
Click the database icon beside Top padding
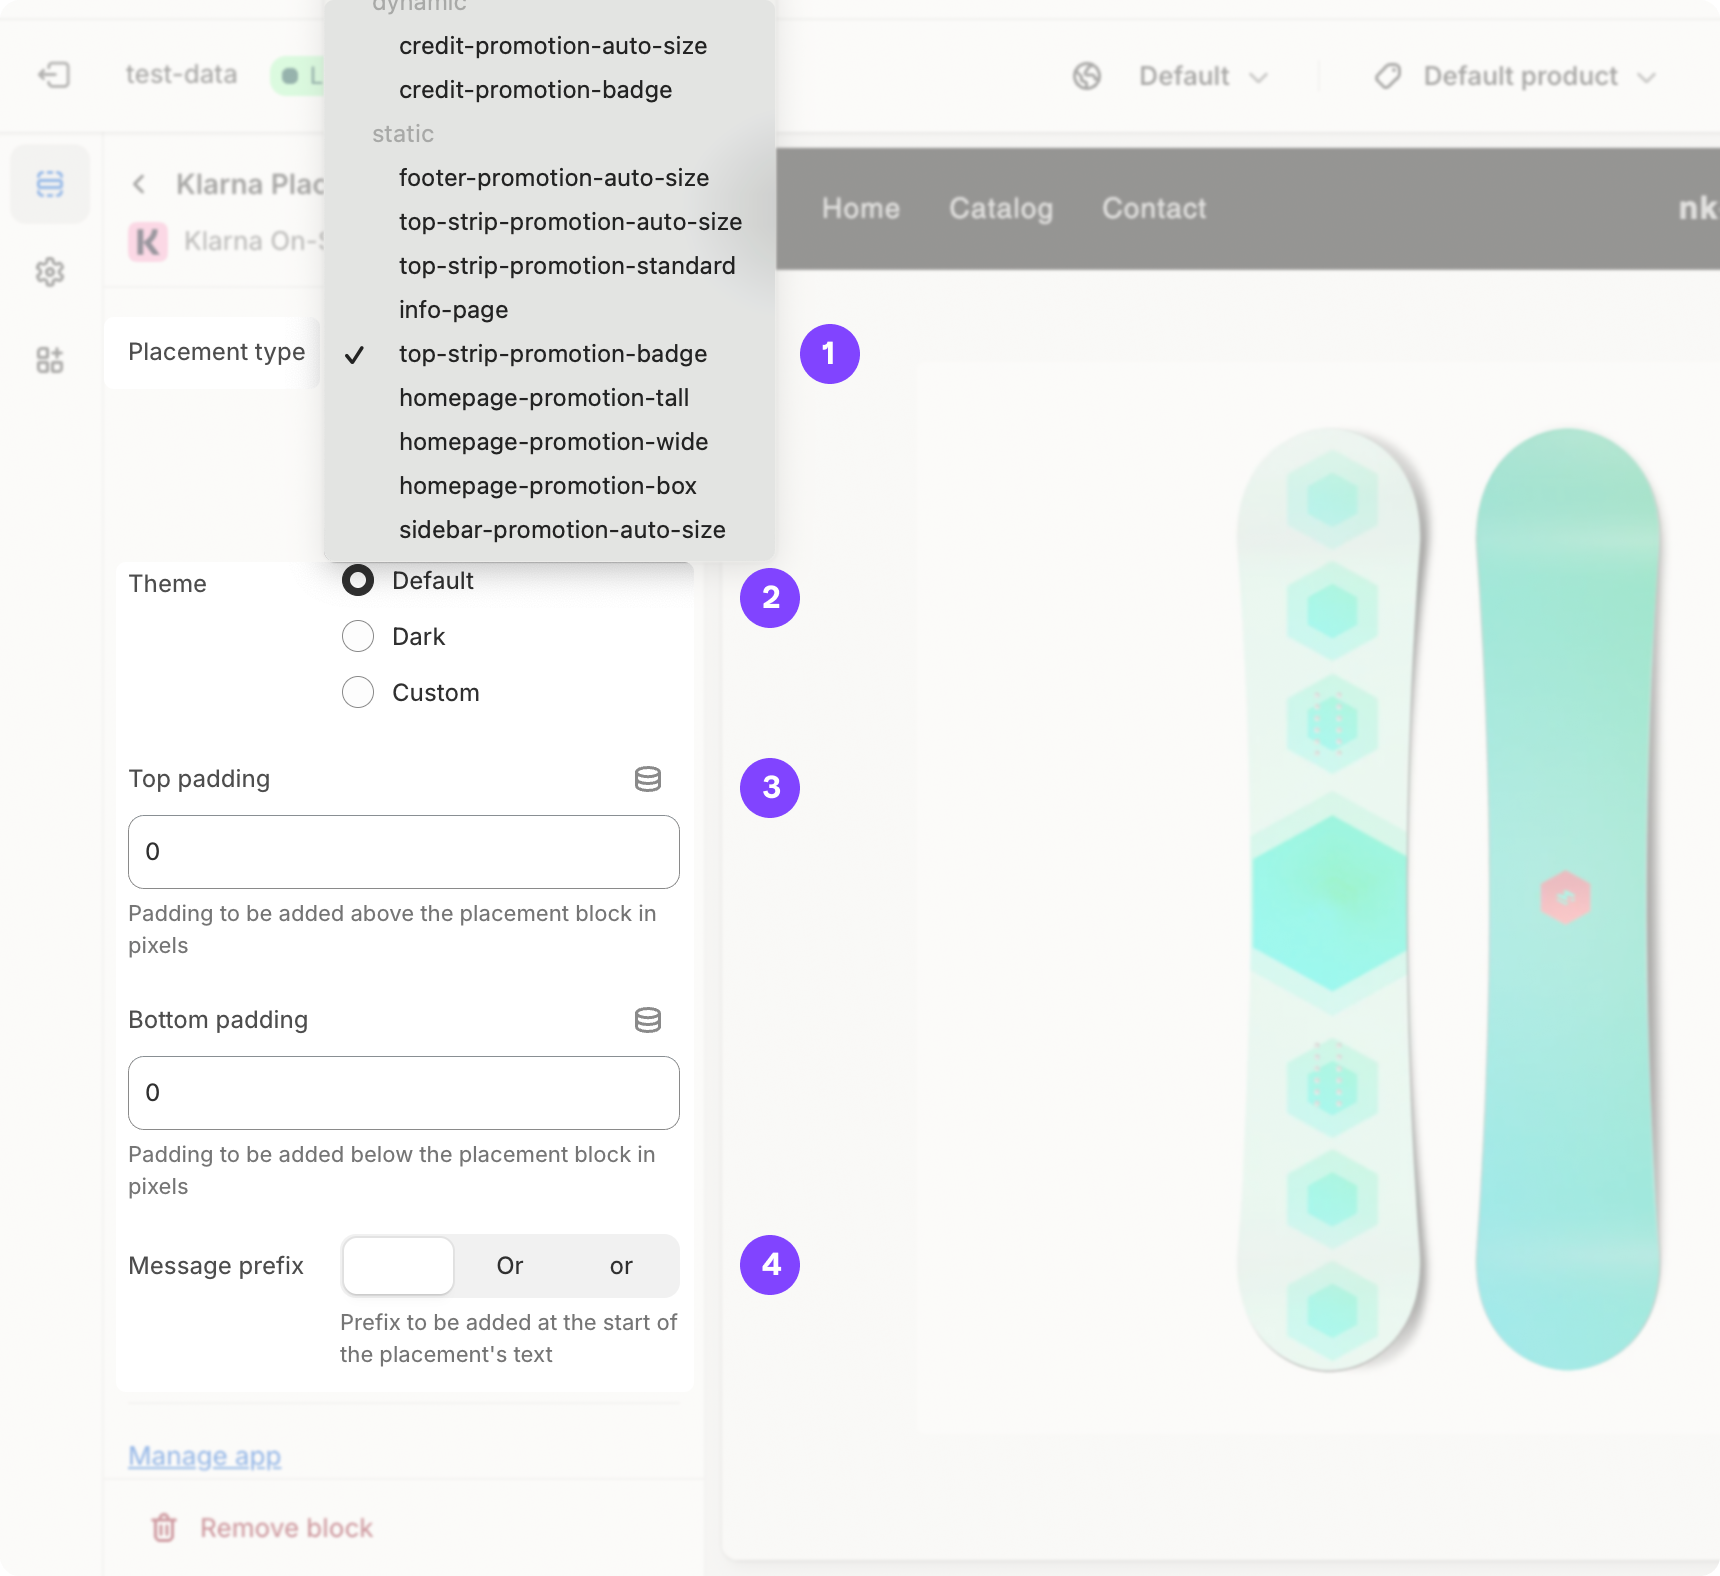point(648,779)
